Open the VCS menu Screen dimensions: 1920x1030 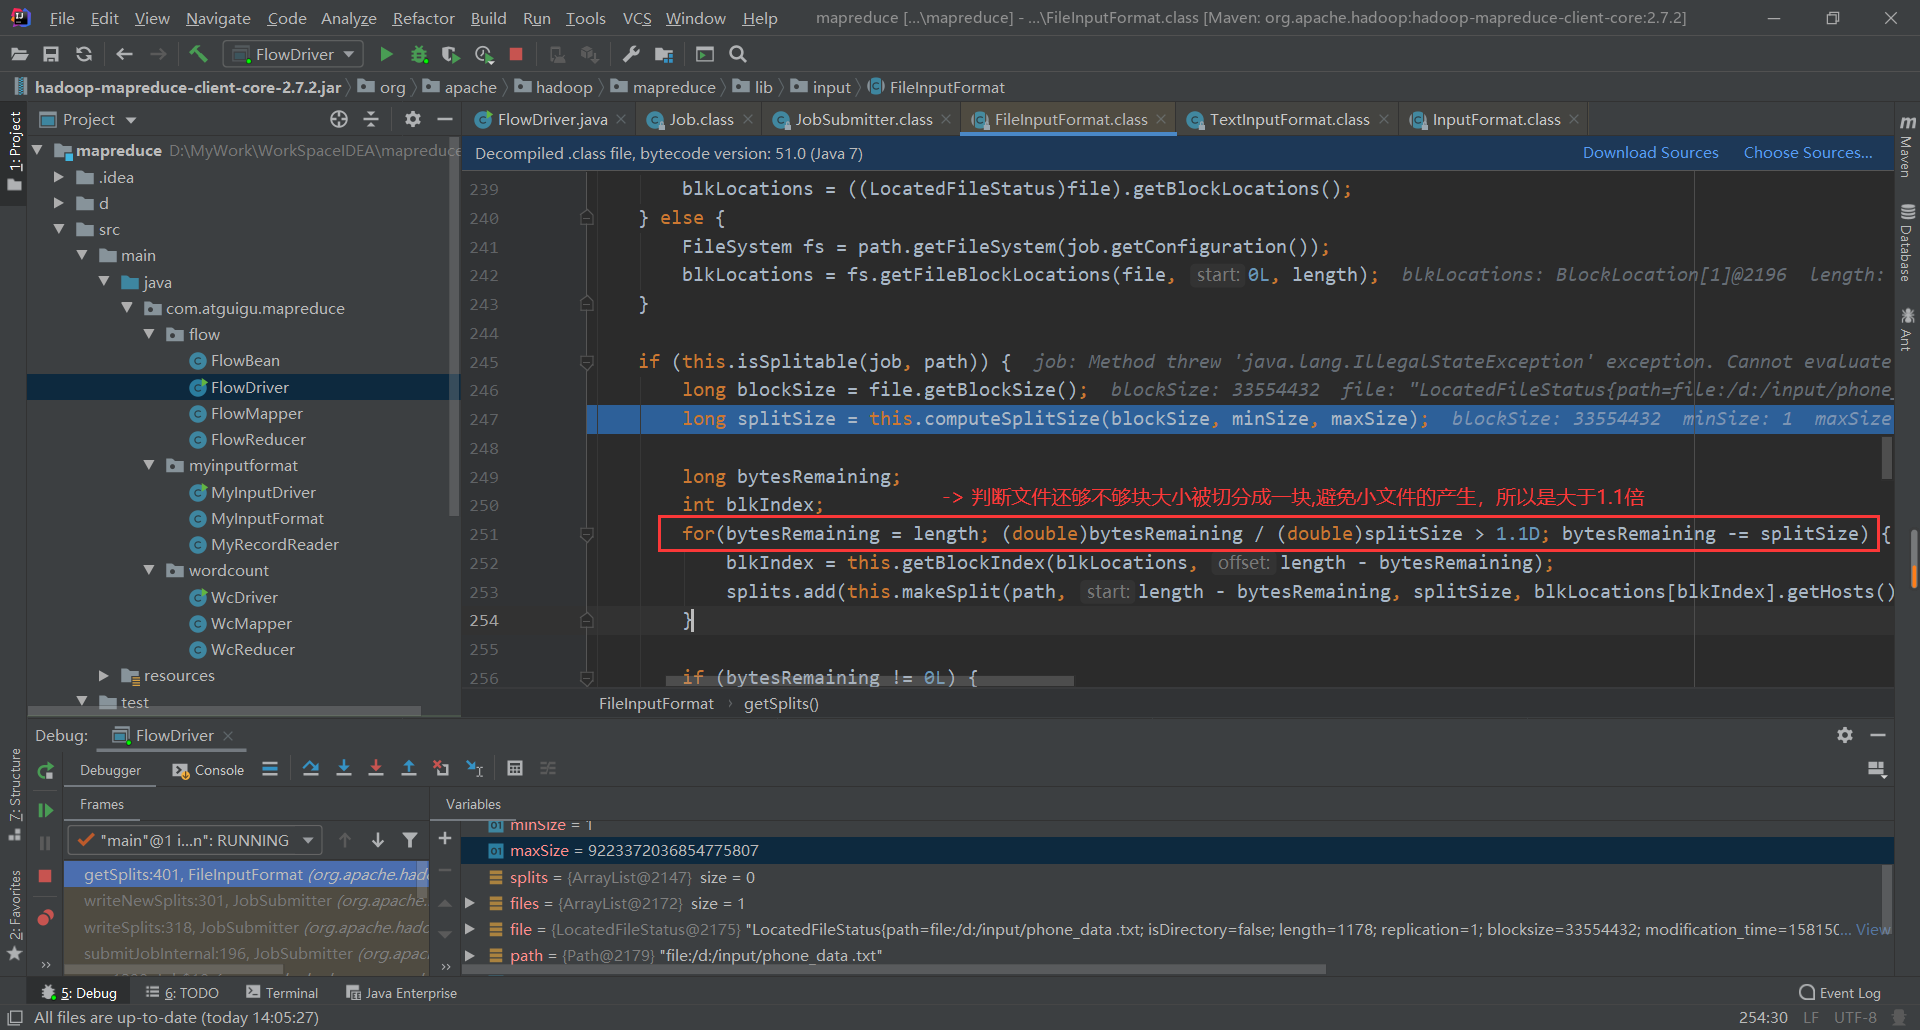(x=637, y=18)
